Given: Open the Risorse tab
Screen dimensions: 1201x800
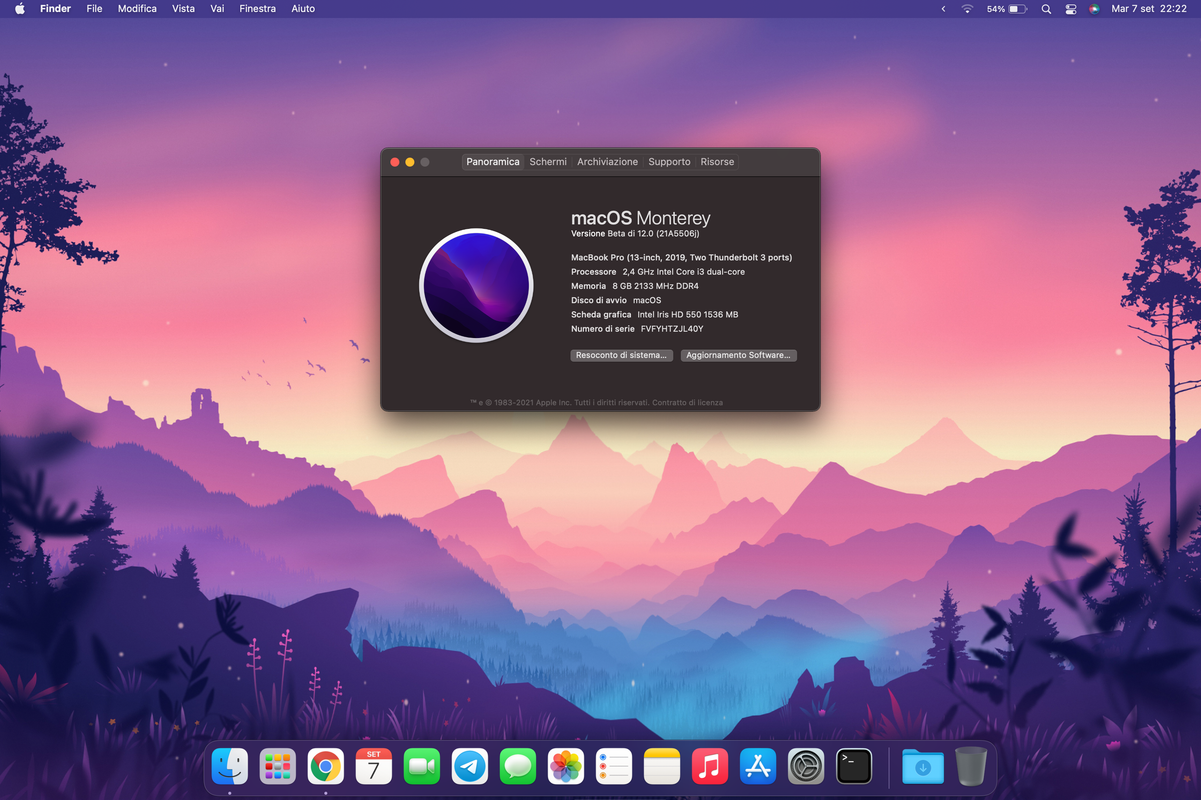Looking at the screenshot, I should pos(717,162).
